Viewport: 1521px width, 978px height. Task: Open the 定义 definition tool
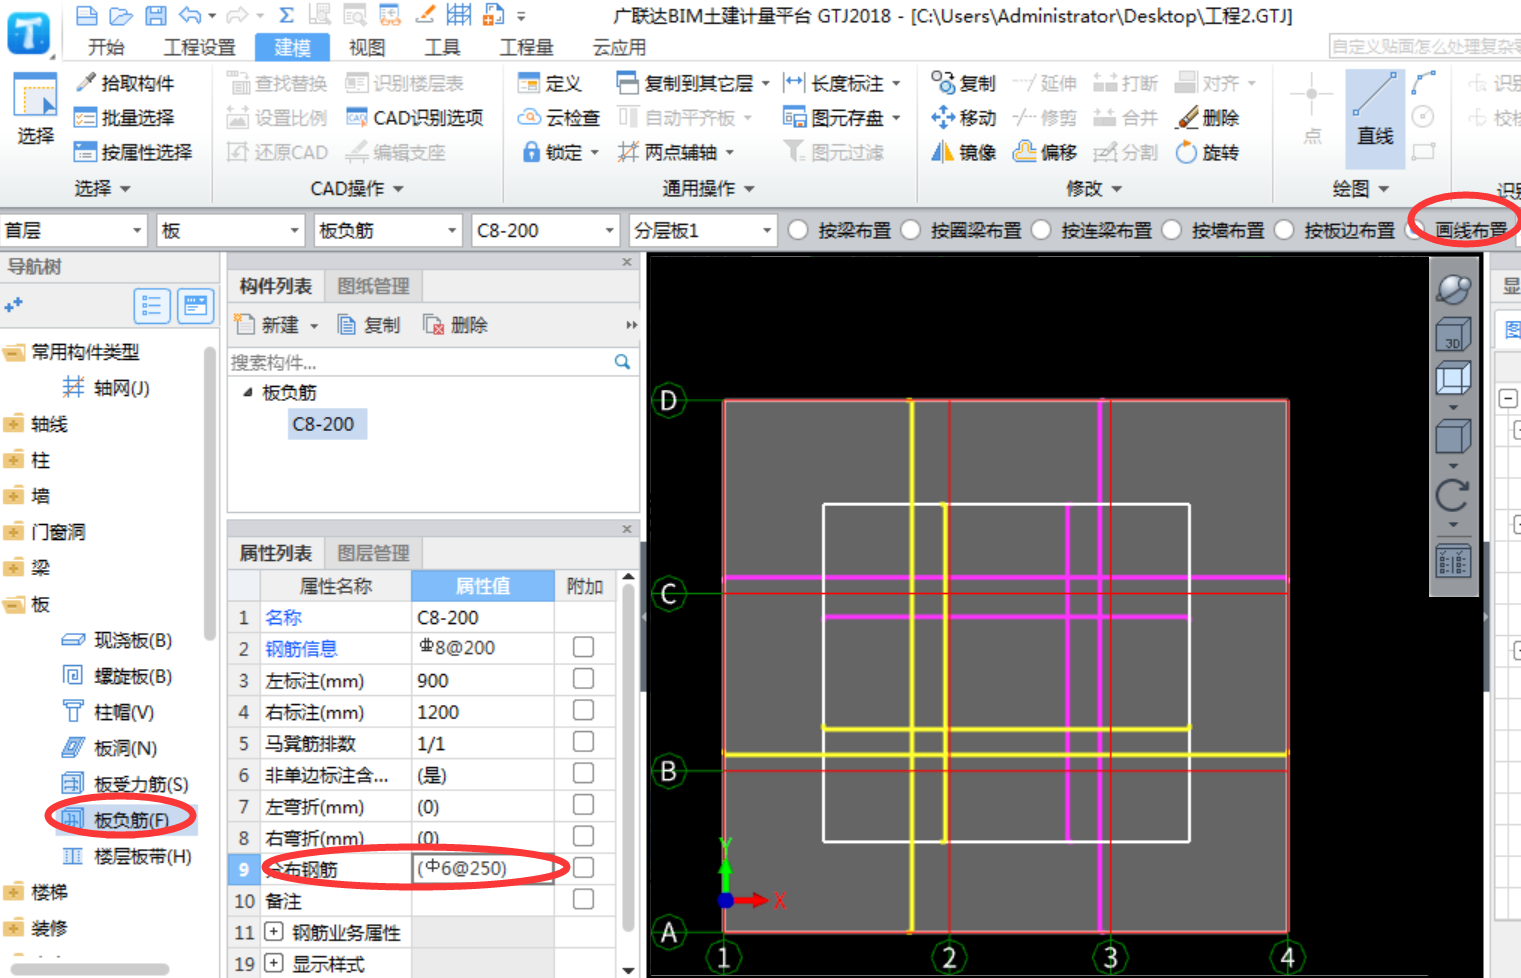pos(549,83)
